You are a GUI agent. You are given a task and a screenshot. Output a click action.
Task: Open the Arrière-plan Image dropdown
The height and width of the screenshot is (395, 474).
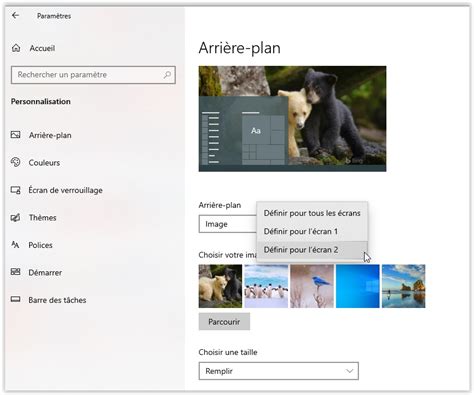(x=228, y=224)
